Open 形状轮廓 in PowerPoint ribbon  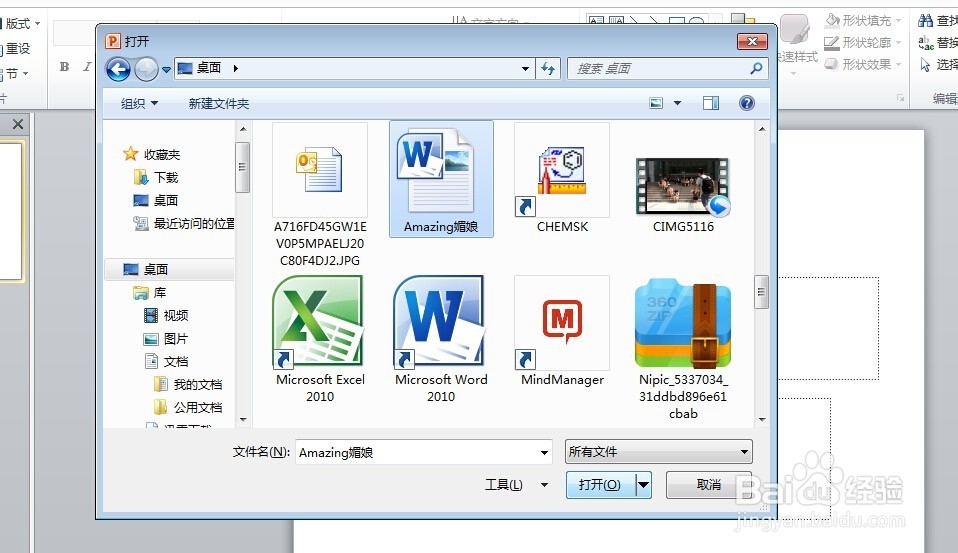pos(863,42)
